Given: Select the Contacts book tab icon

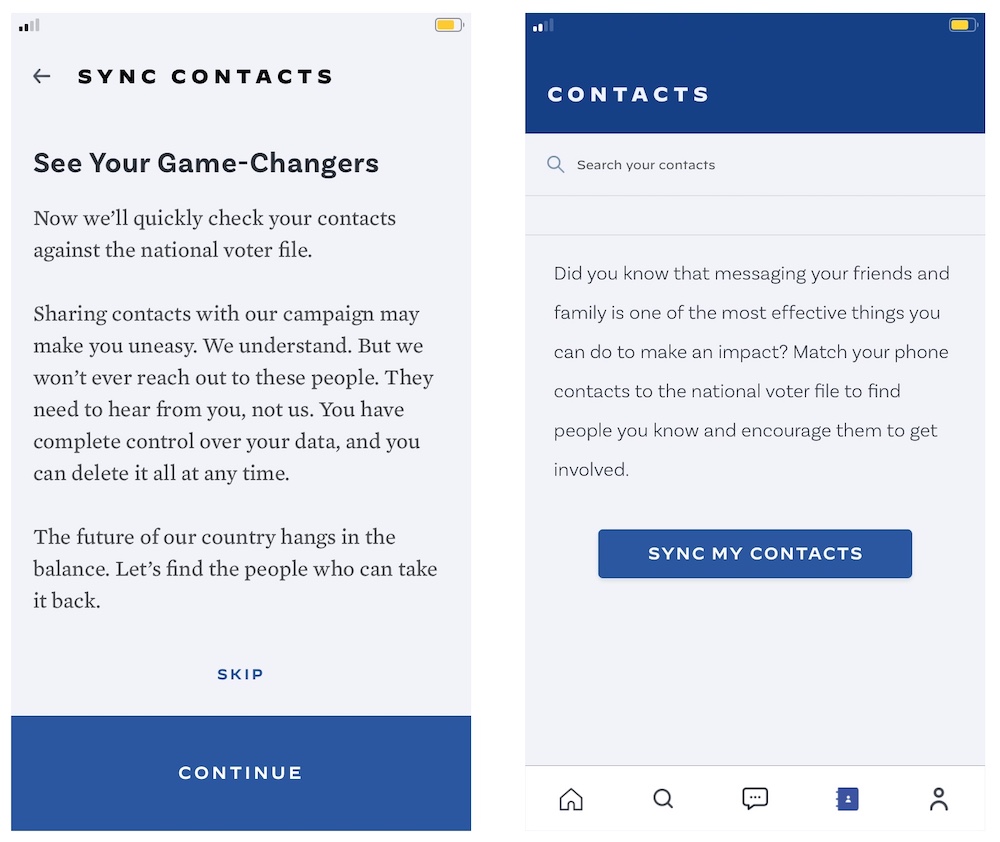Looking at the screenshot, I should [847, 799].
